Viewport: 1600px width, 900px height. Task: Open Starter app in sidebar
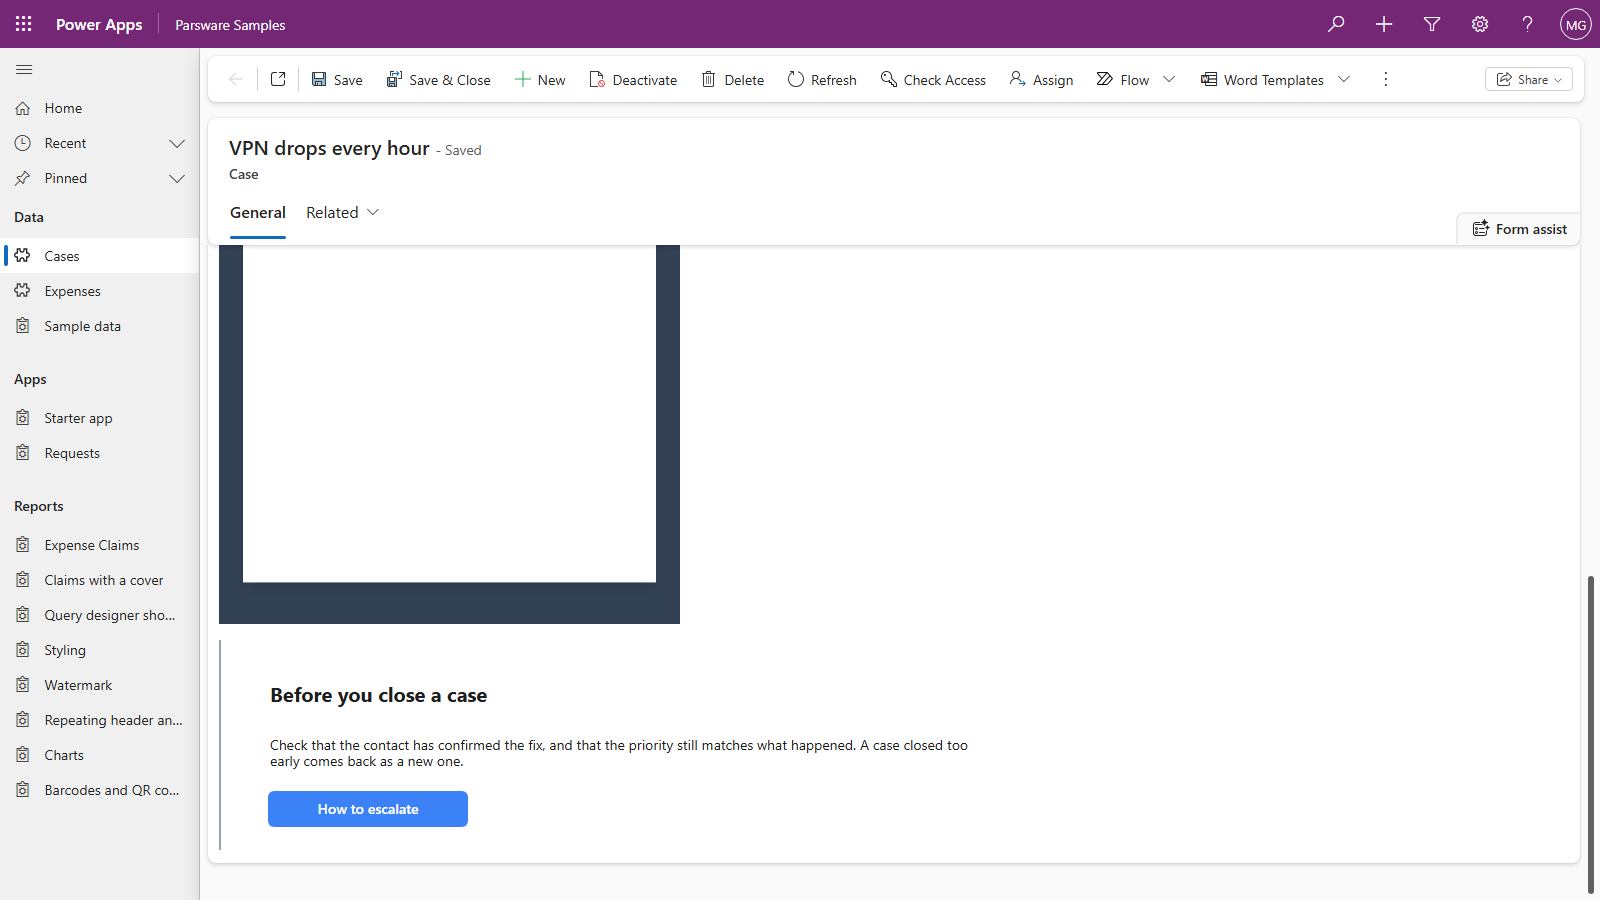pyautogui.click(x=100, y=418)
